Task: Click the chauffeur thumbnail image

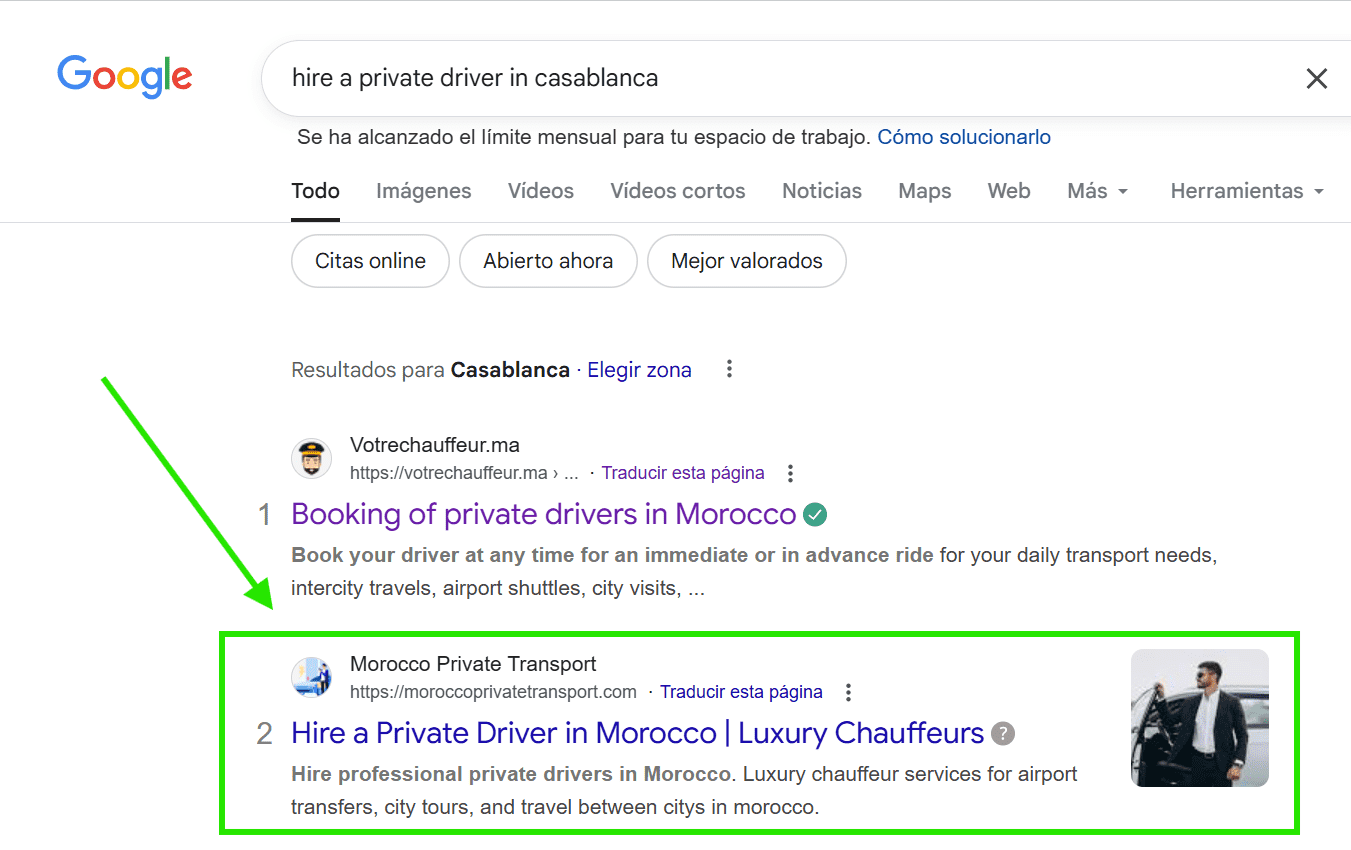Action: point(1199,718)
